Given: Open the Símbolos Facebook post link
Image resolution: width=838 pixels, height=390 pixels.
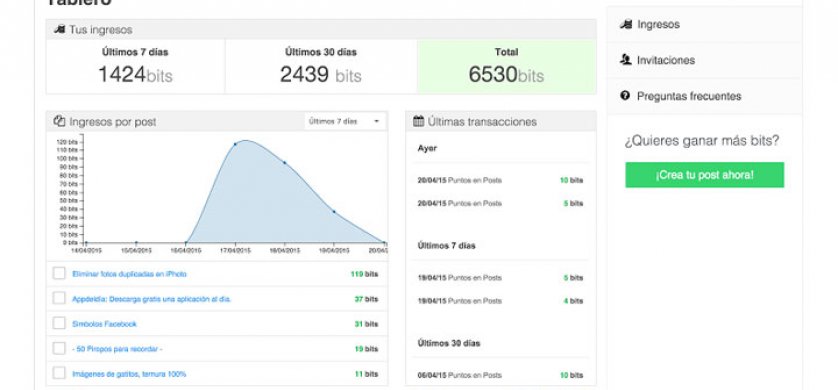Looking at the screenshot, I should tap(104, 324).
